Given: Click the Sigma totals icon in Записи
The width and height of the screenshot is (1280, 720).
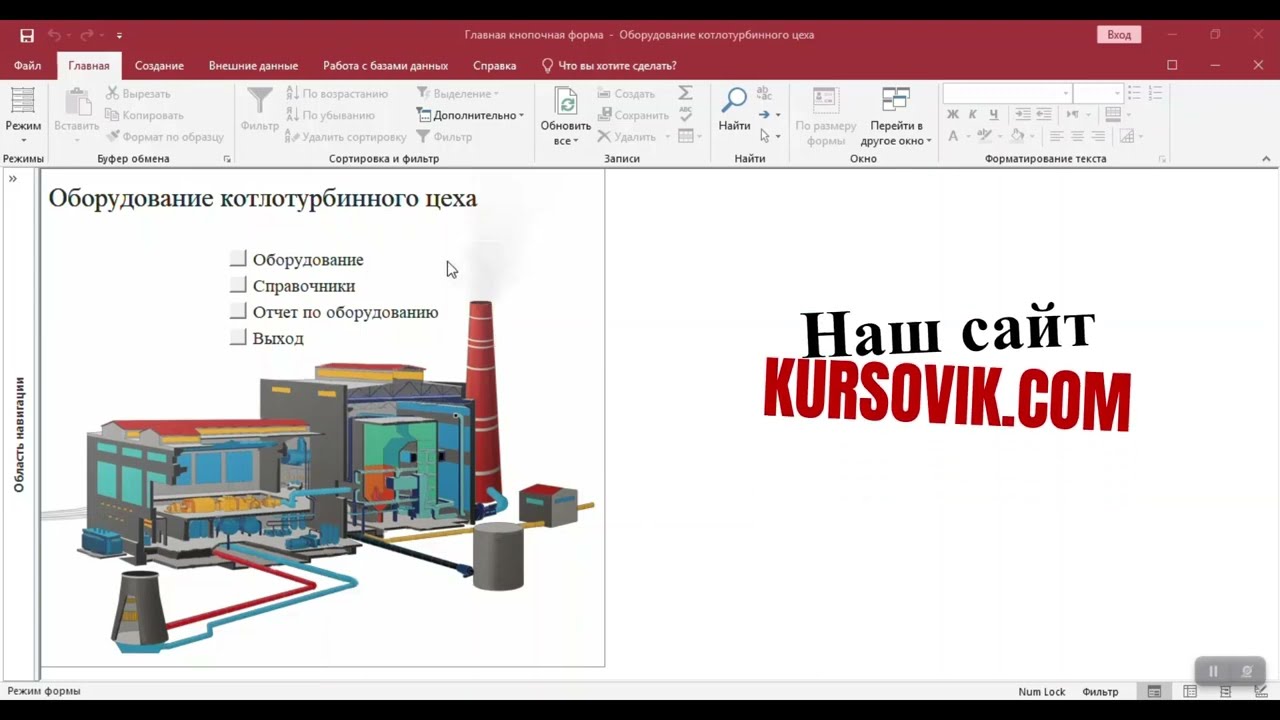Looking at the screenshot, I should tap(685, 93).
